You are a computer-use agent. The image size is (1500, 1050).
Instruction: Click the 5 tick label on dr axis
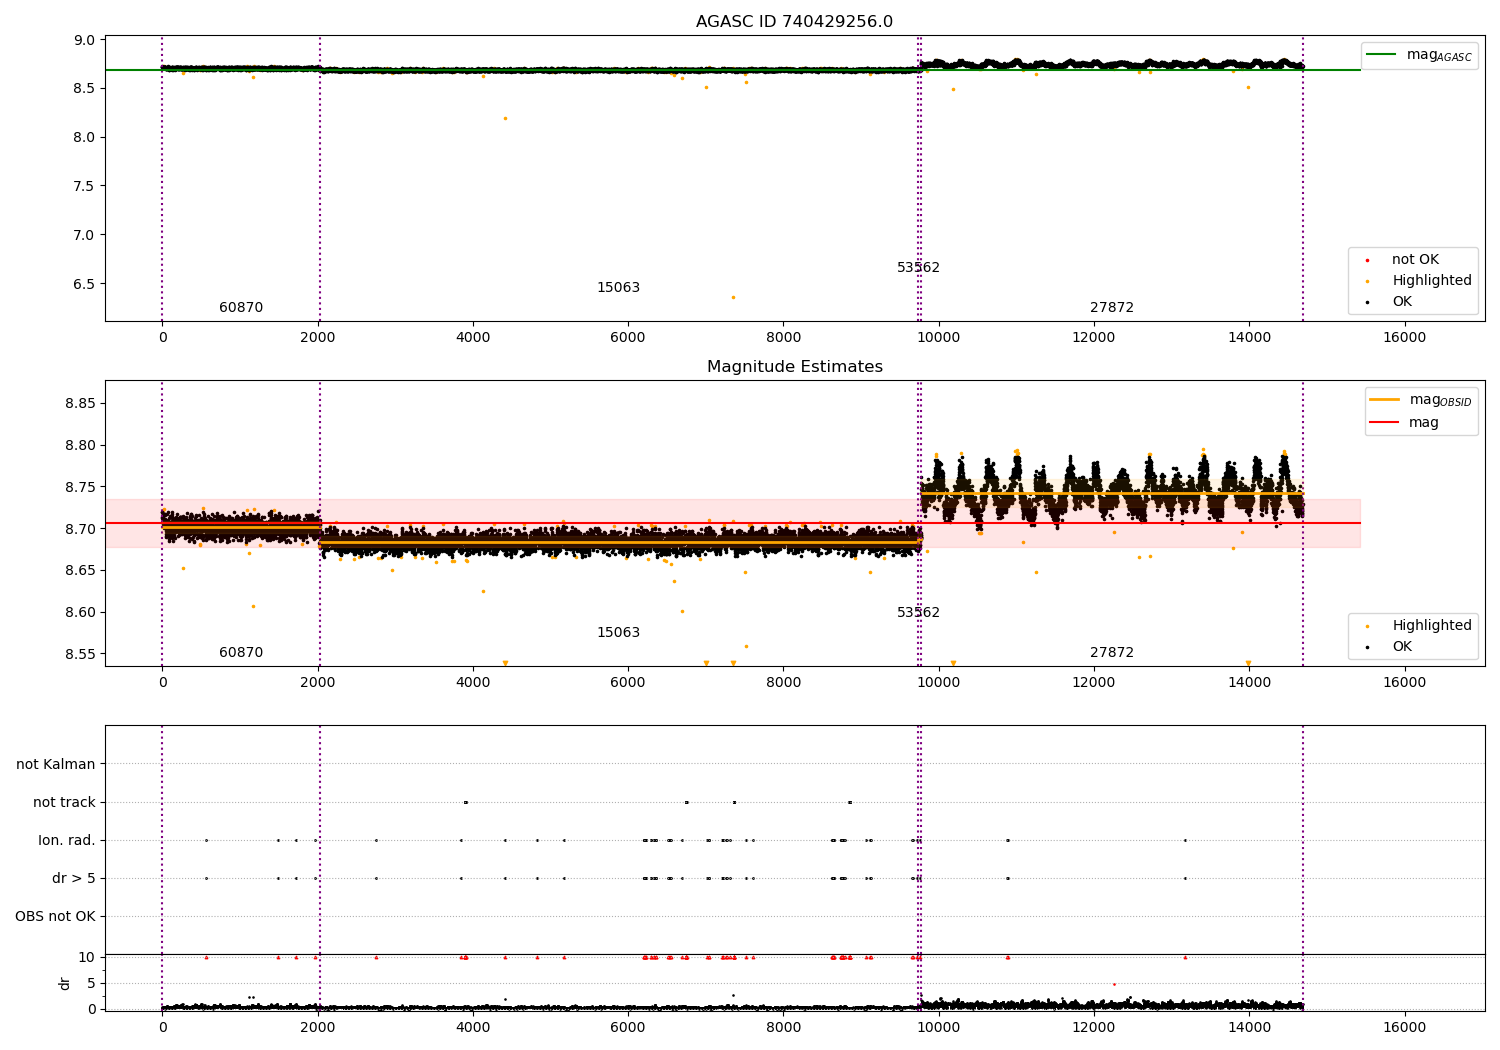point(91,984)
